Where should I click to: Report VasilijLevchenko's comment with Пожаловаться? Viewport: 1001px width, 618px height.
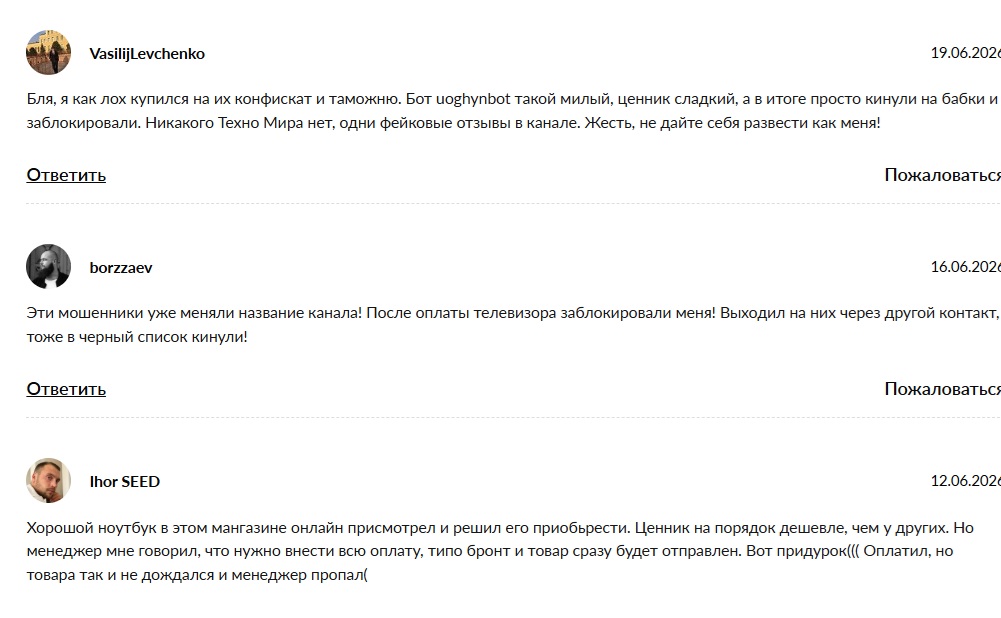[x=942, y=175]
